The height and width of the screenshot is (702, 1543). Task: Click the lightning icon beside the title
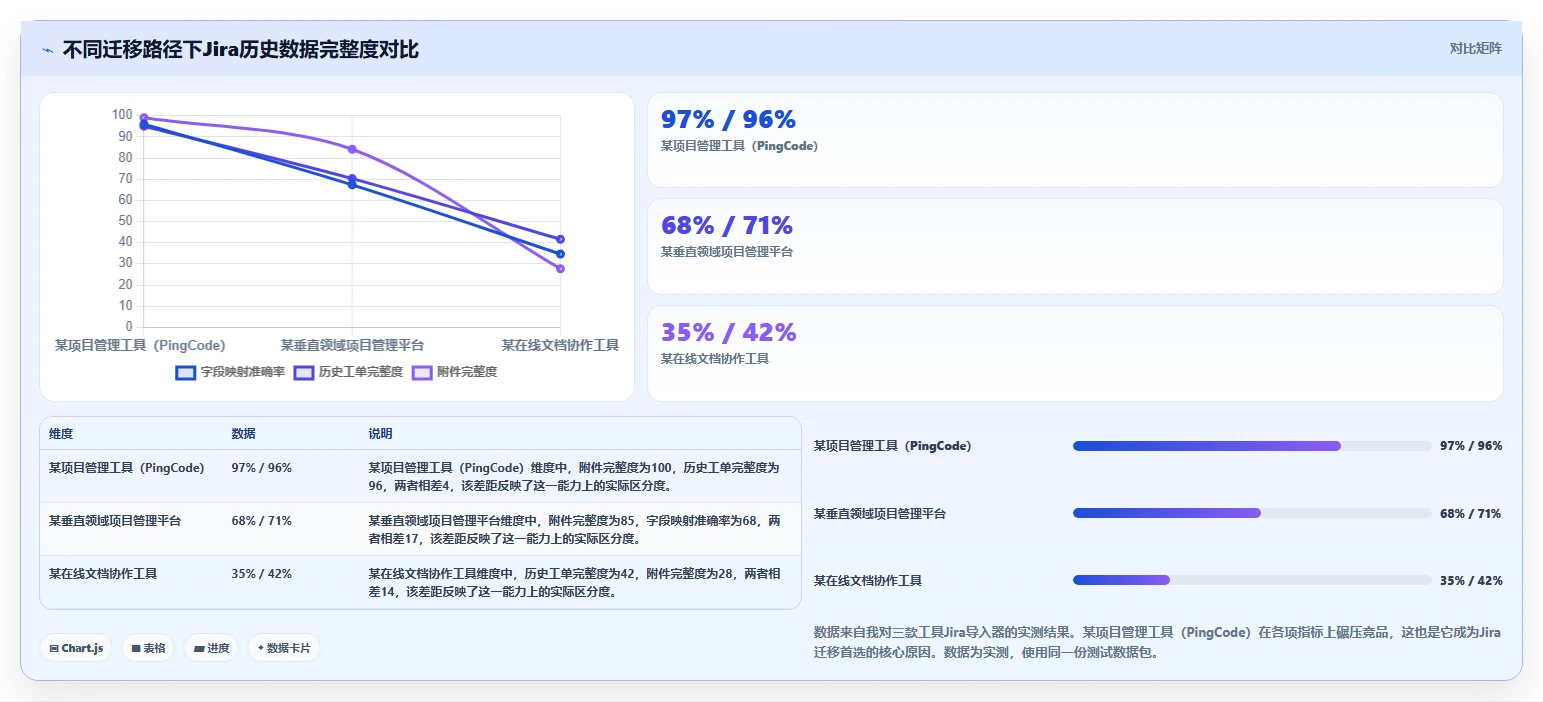point(47,50)
